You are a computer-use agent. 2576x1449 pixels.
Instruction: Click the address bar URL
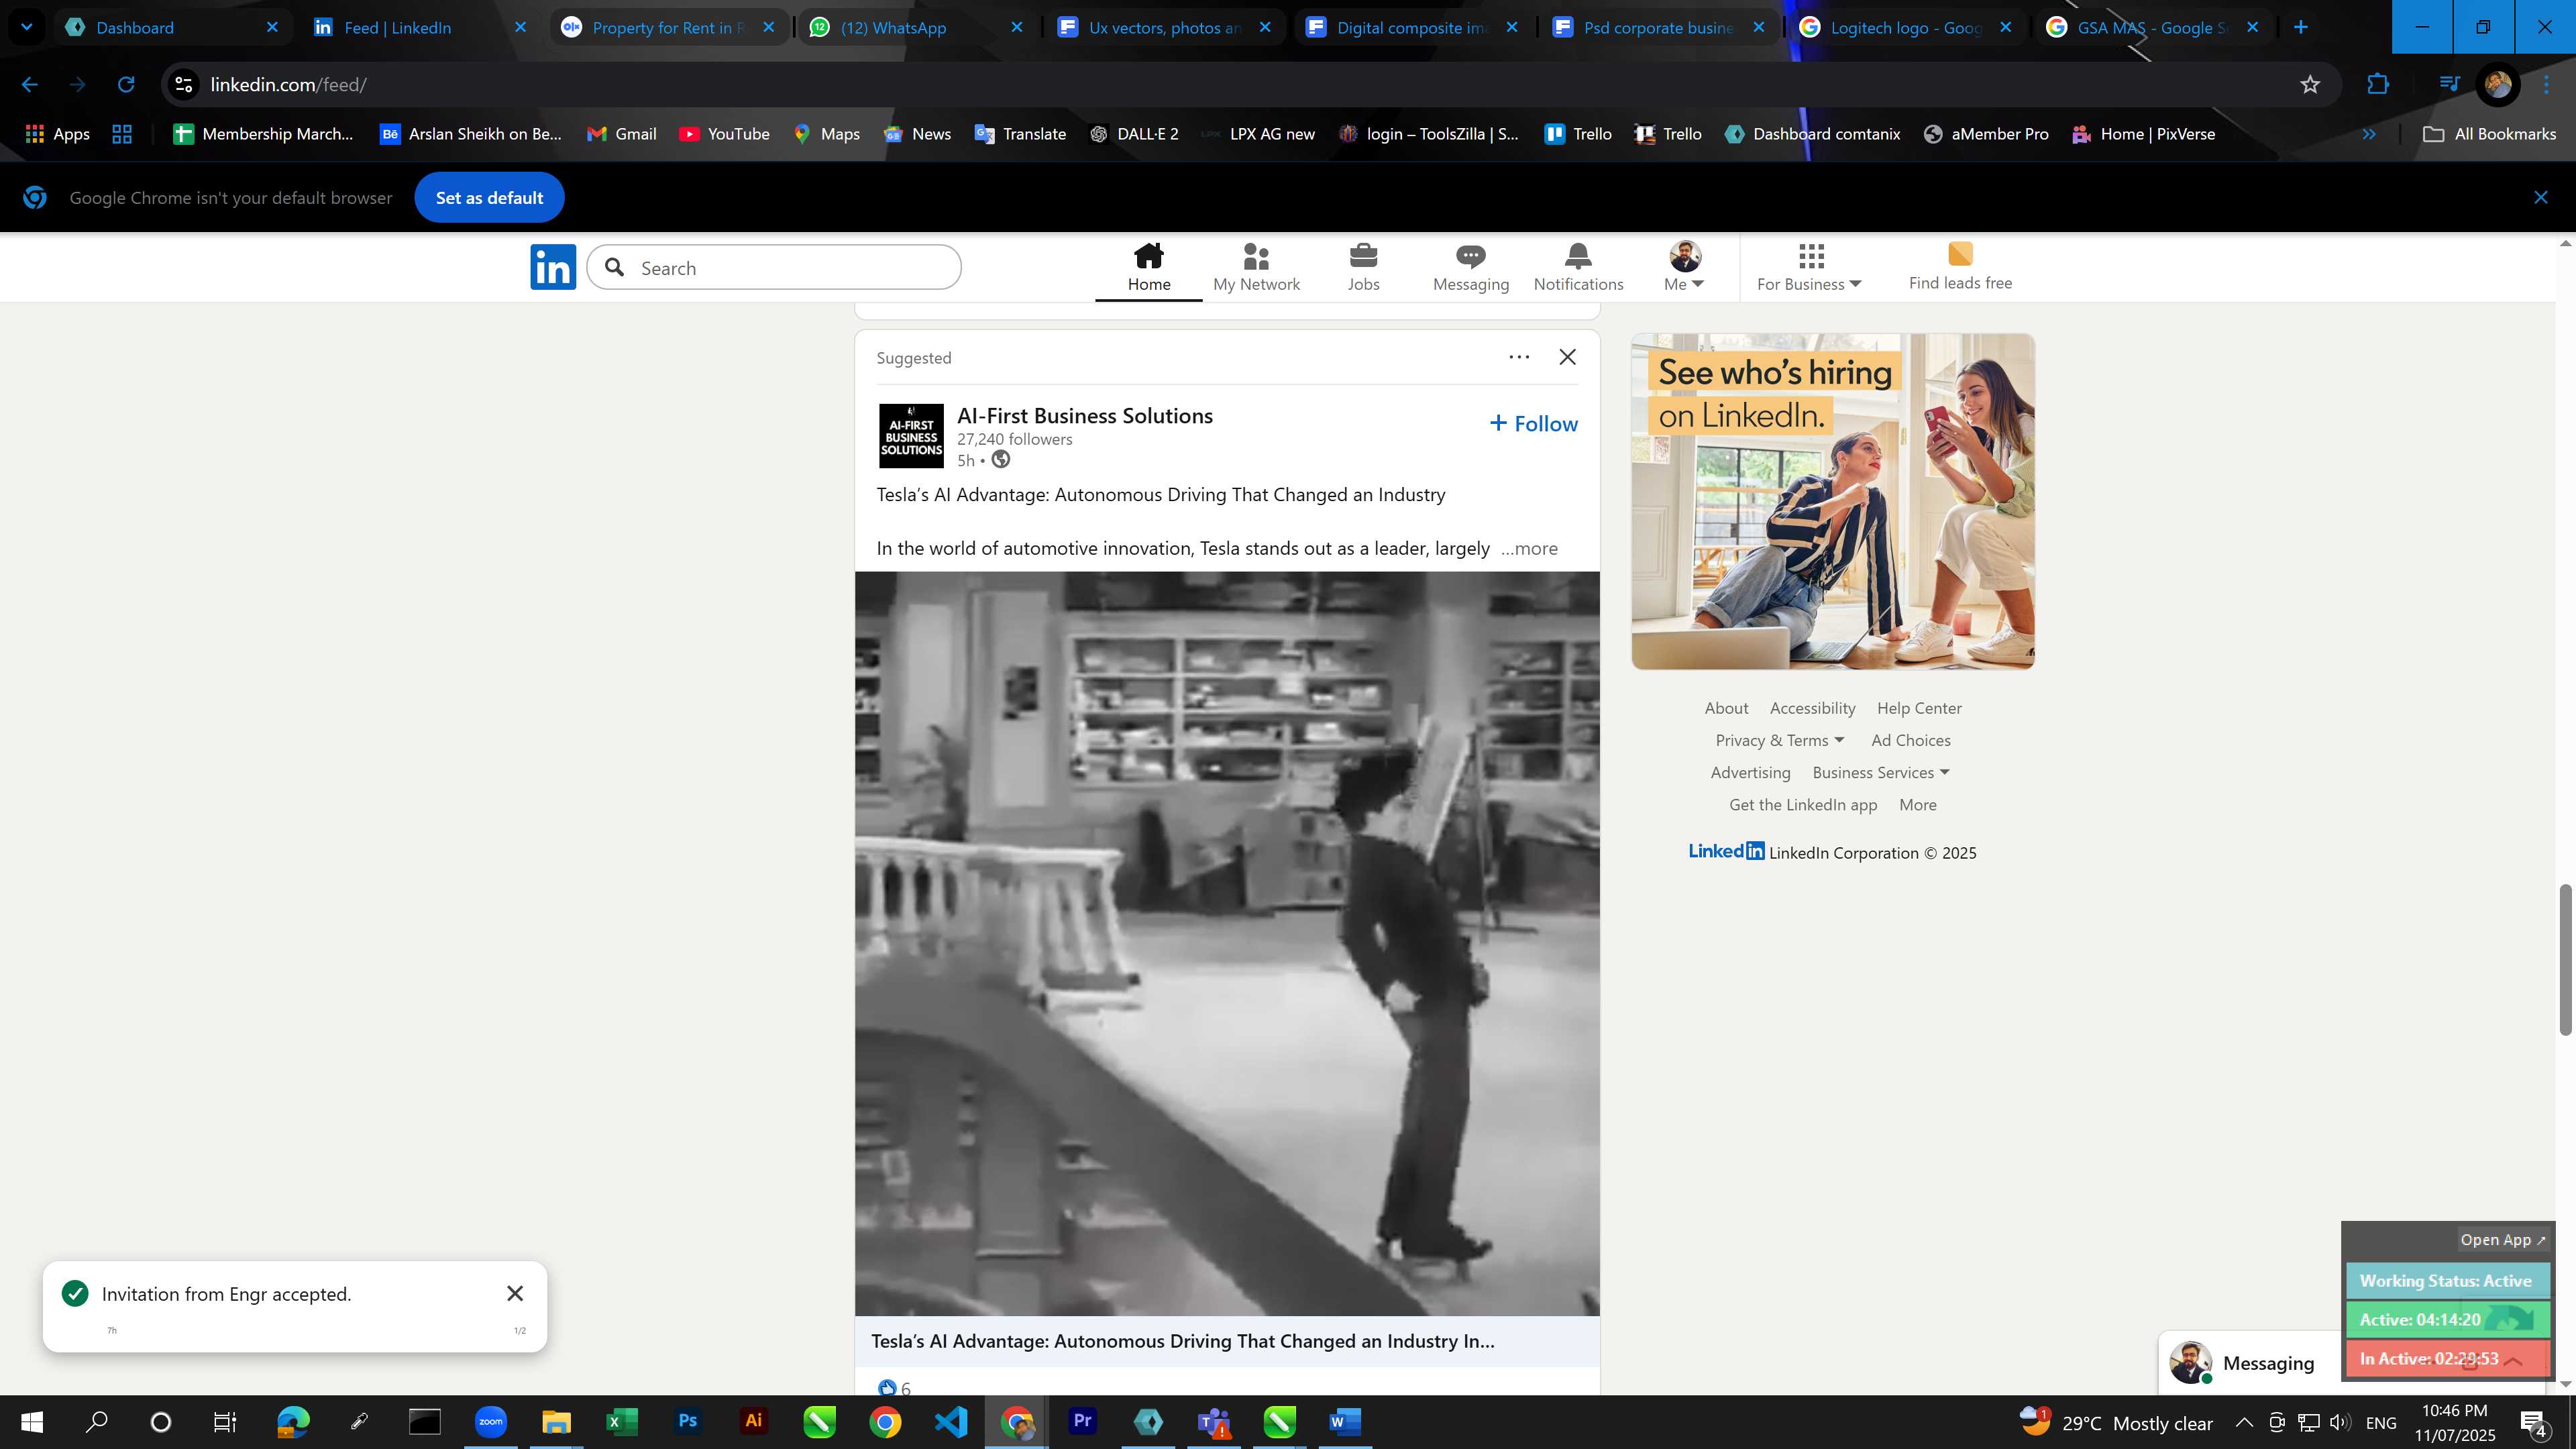click(x=288, y=85)
